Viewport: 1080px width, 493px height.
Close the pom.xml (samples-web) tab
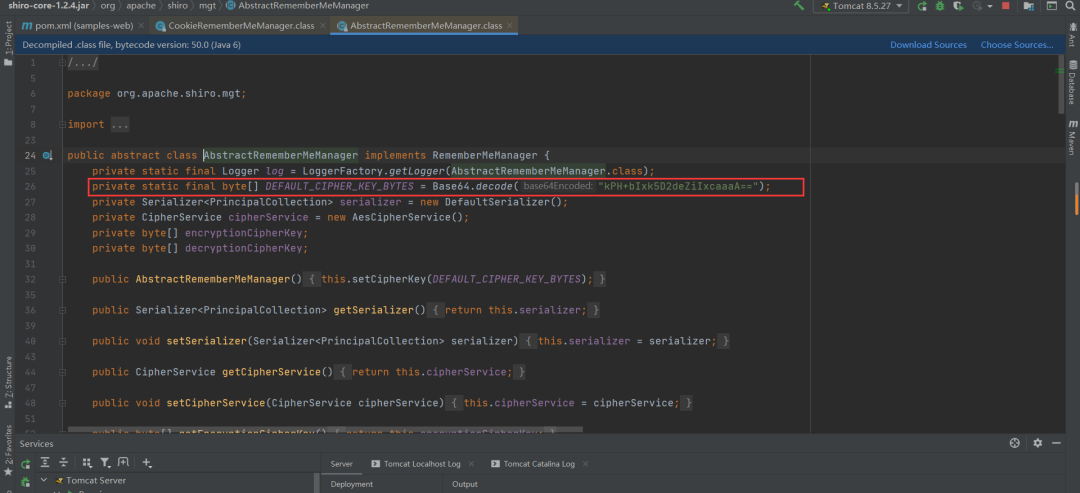click(x=141, y=25)
